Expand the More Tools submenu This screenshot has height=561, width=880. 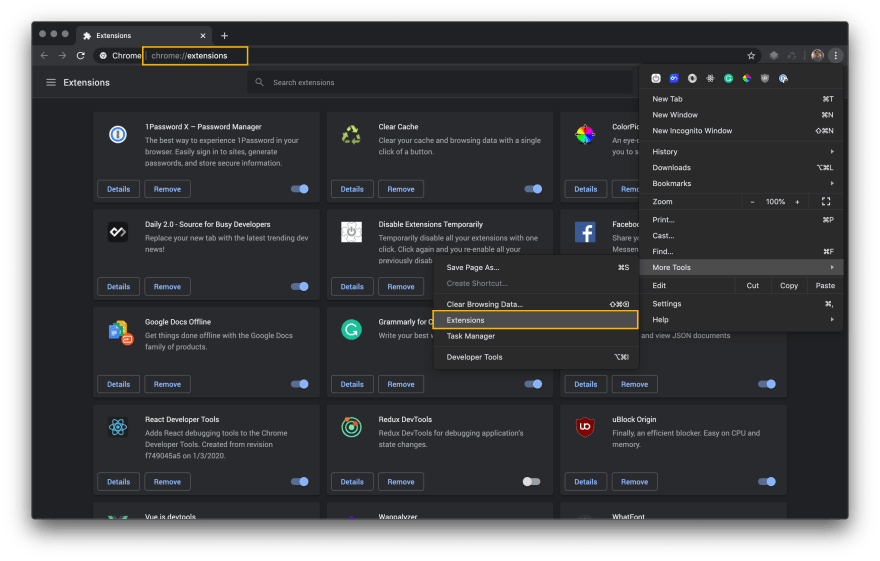pos(741,268)
